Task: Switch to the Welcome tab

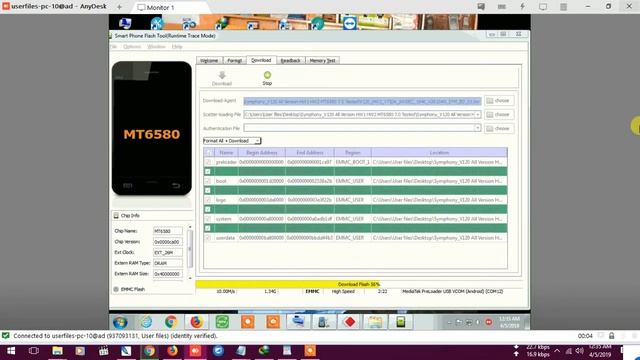Action: click(209, 60)
